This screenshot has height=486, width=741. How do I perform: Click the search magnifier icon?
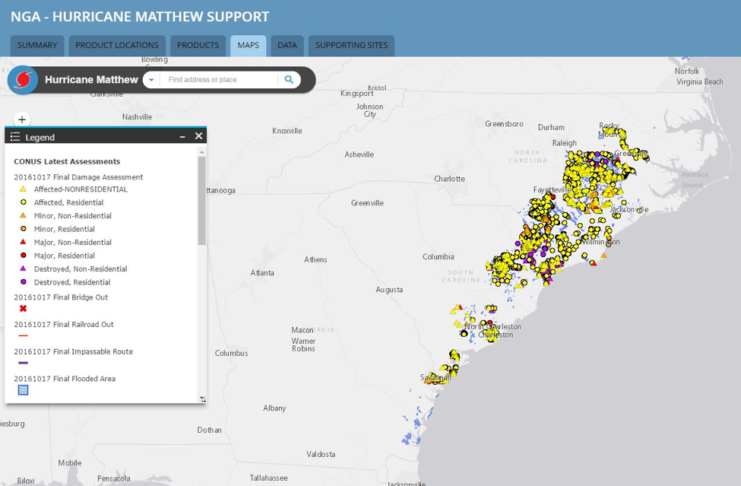click(x=289, y=80)
